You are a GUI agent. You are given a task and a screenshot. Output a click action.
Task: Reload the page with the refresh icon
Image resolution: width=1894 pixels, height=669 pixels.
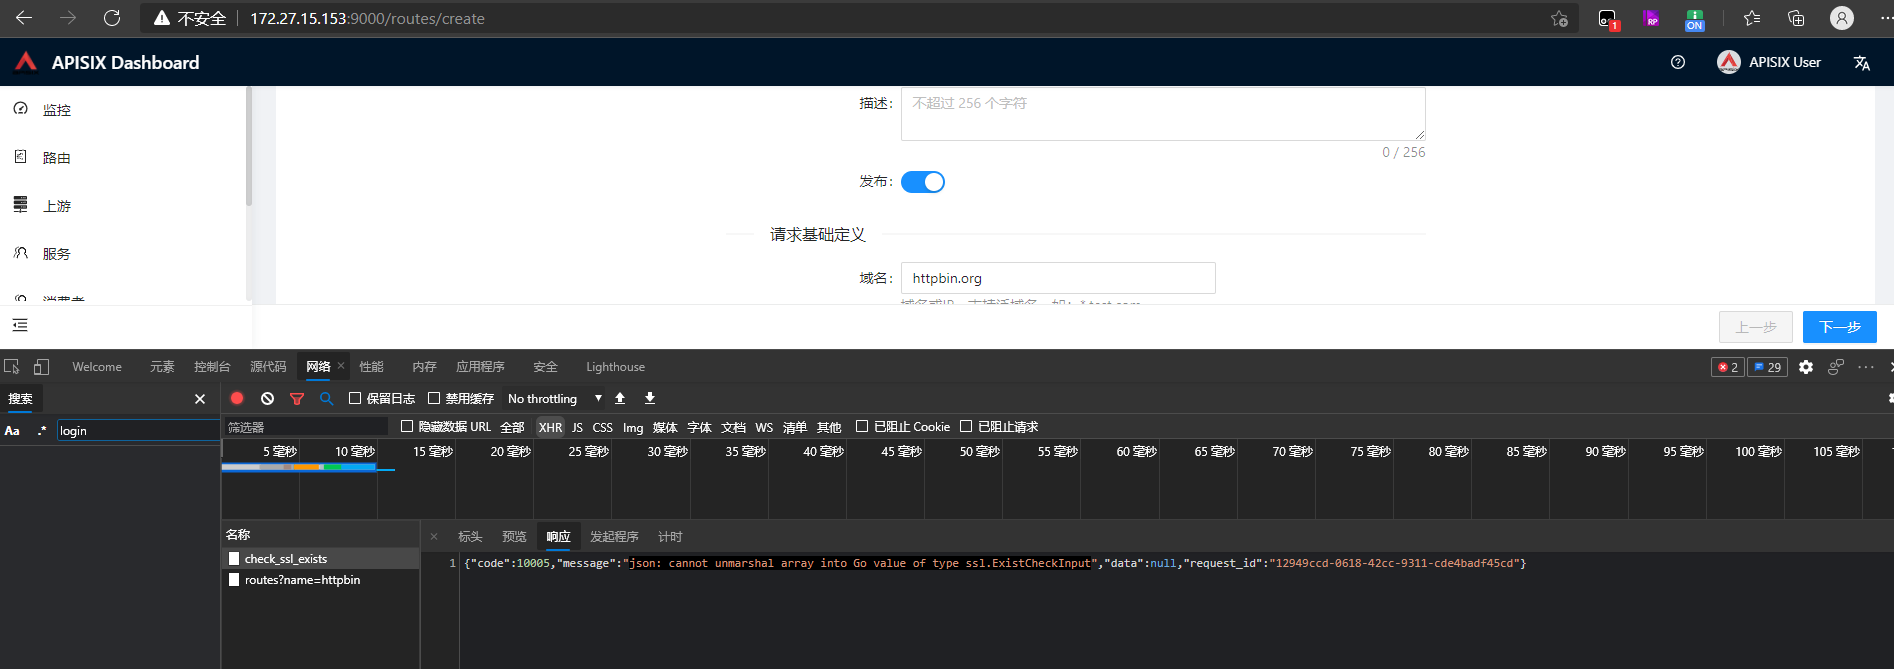pyautogui.click(x=112, y=18)
